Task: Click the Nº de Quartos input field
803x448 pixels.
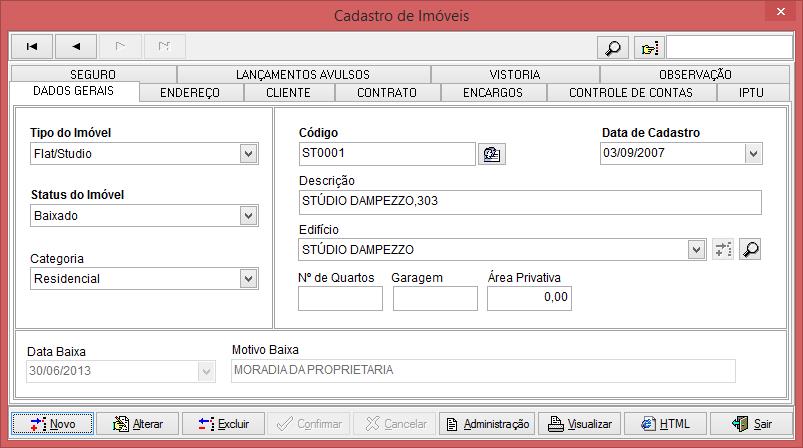Action: click(340, 298)
